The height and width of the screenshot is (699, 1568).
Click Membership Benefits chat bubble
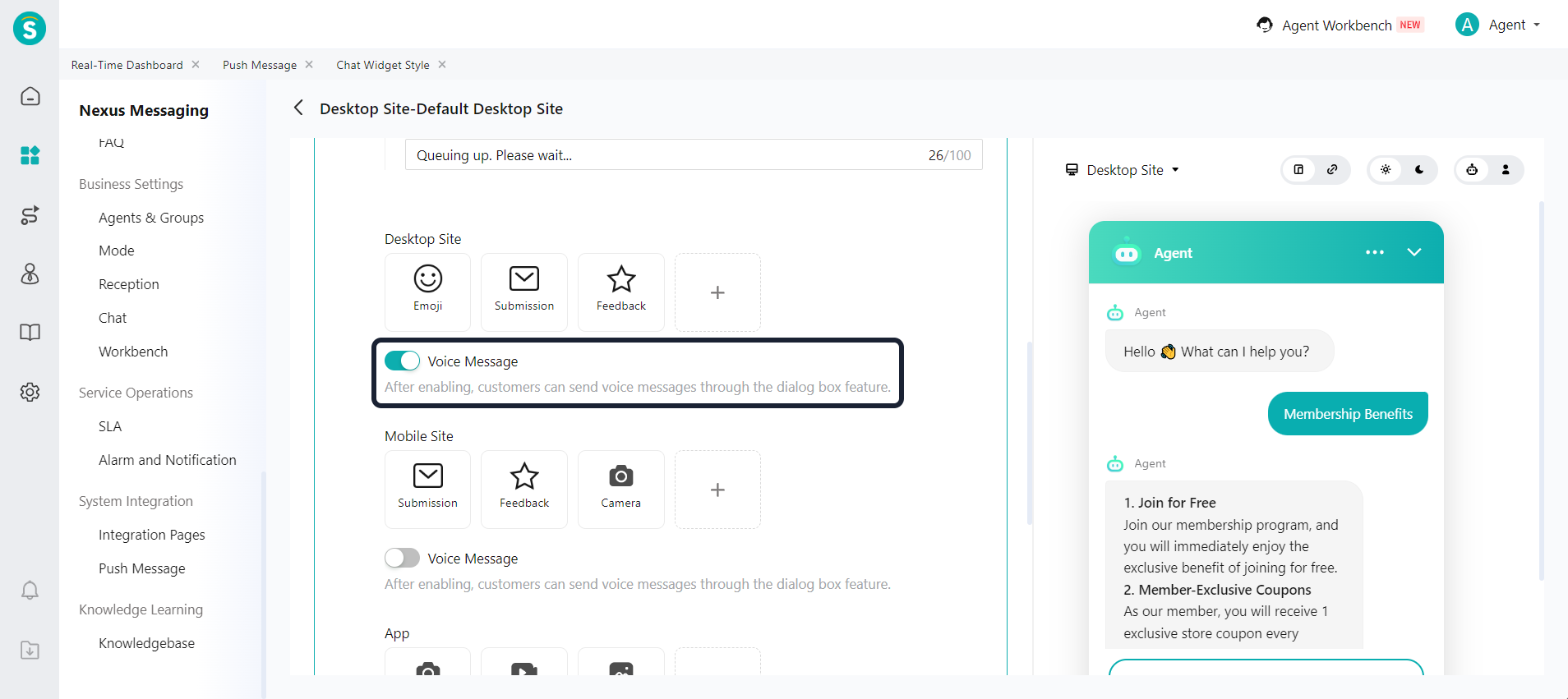tap(1348, 414)
